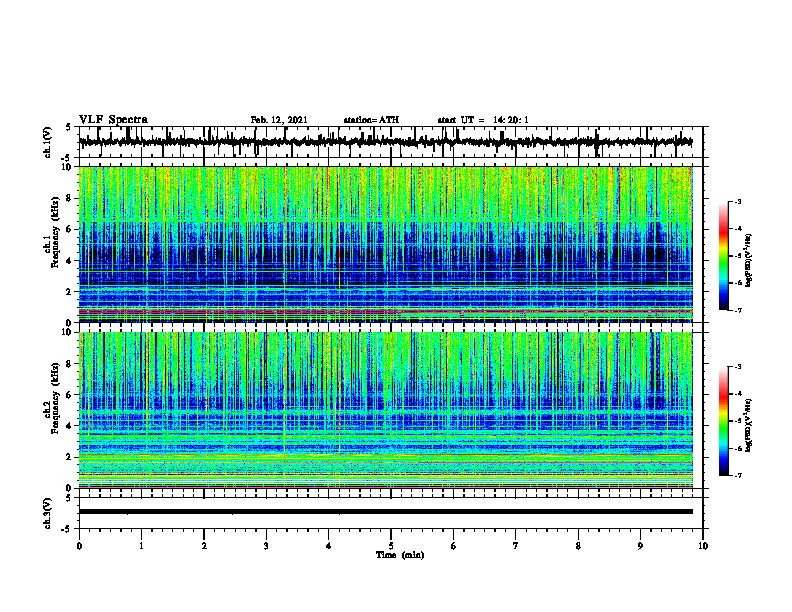Click the ch.2 color scale 'log(PSD)' label
Image resolution: width=792 pixels, height=612 pixels.
(x=748, y=426)
